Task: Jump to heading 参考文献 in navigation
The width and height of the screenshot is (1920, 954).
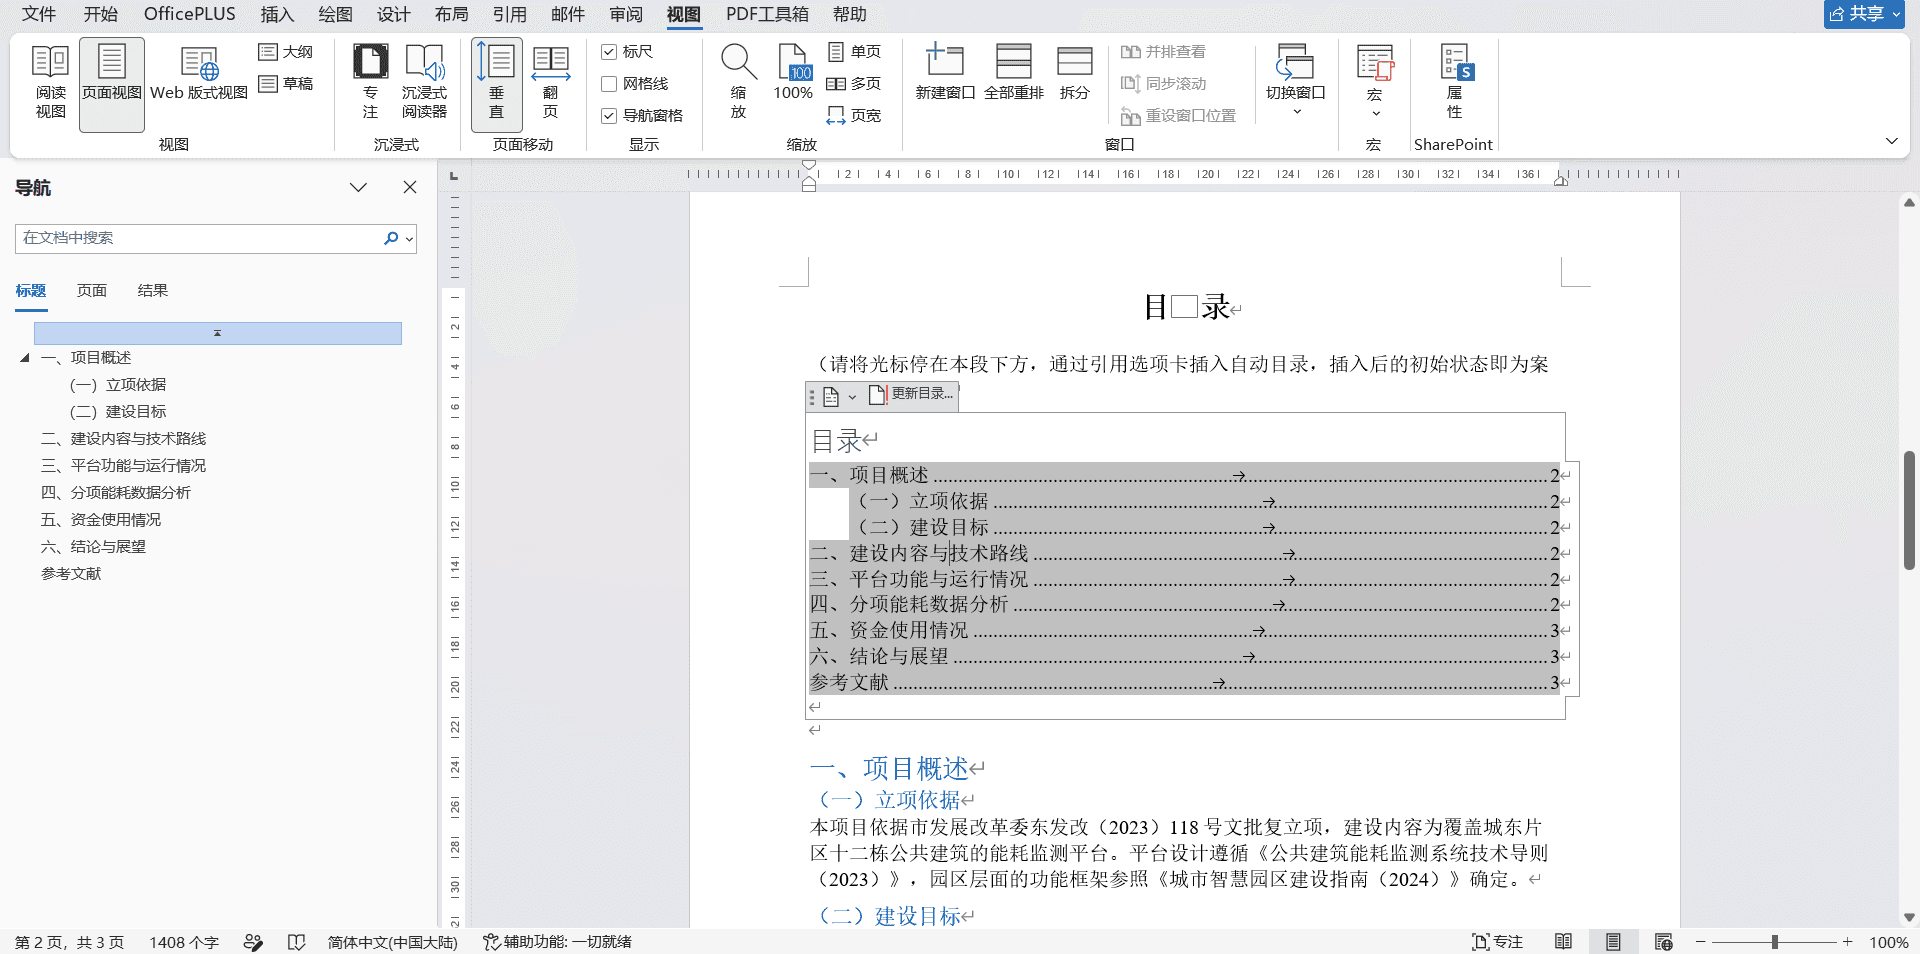Action: 71,574
